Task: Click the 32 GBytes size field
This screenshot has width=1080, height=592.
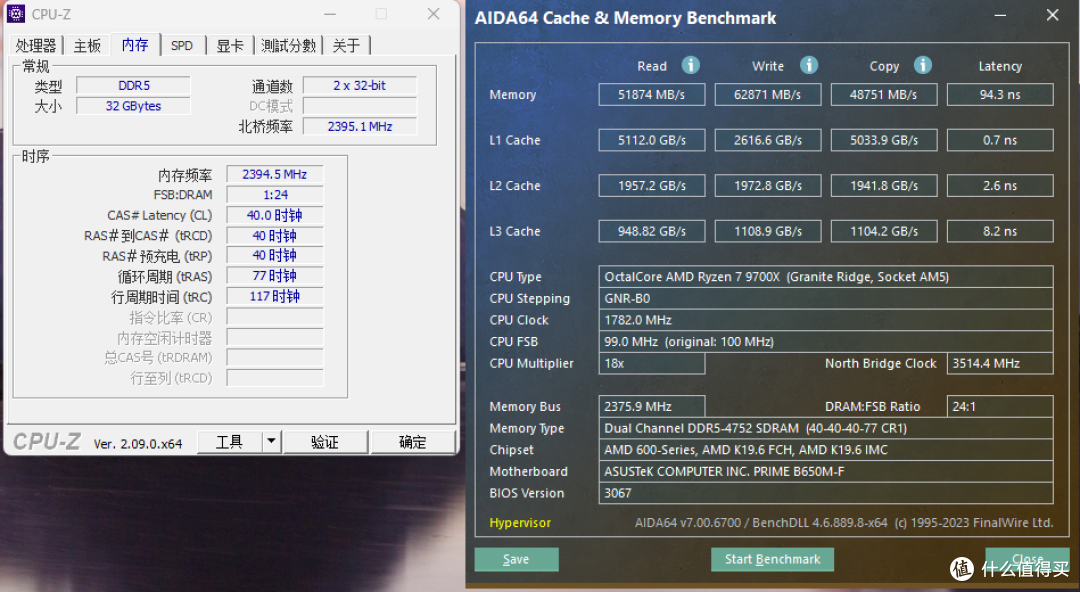Action: 134,106
